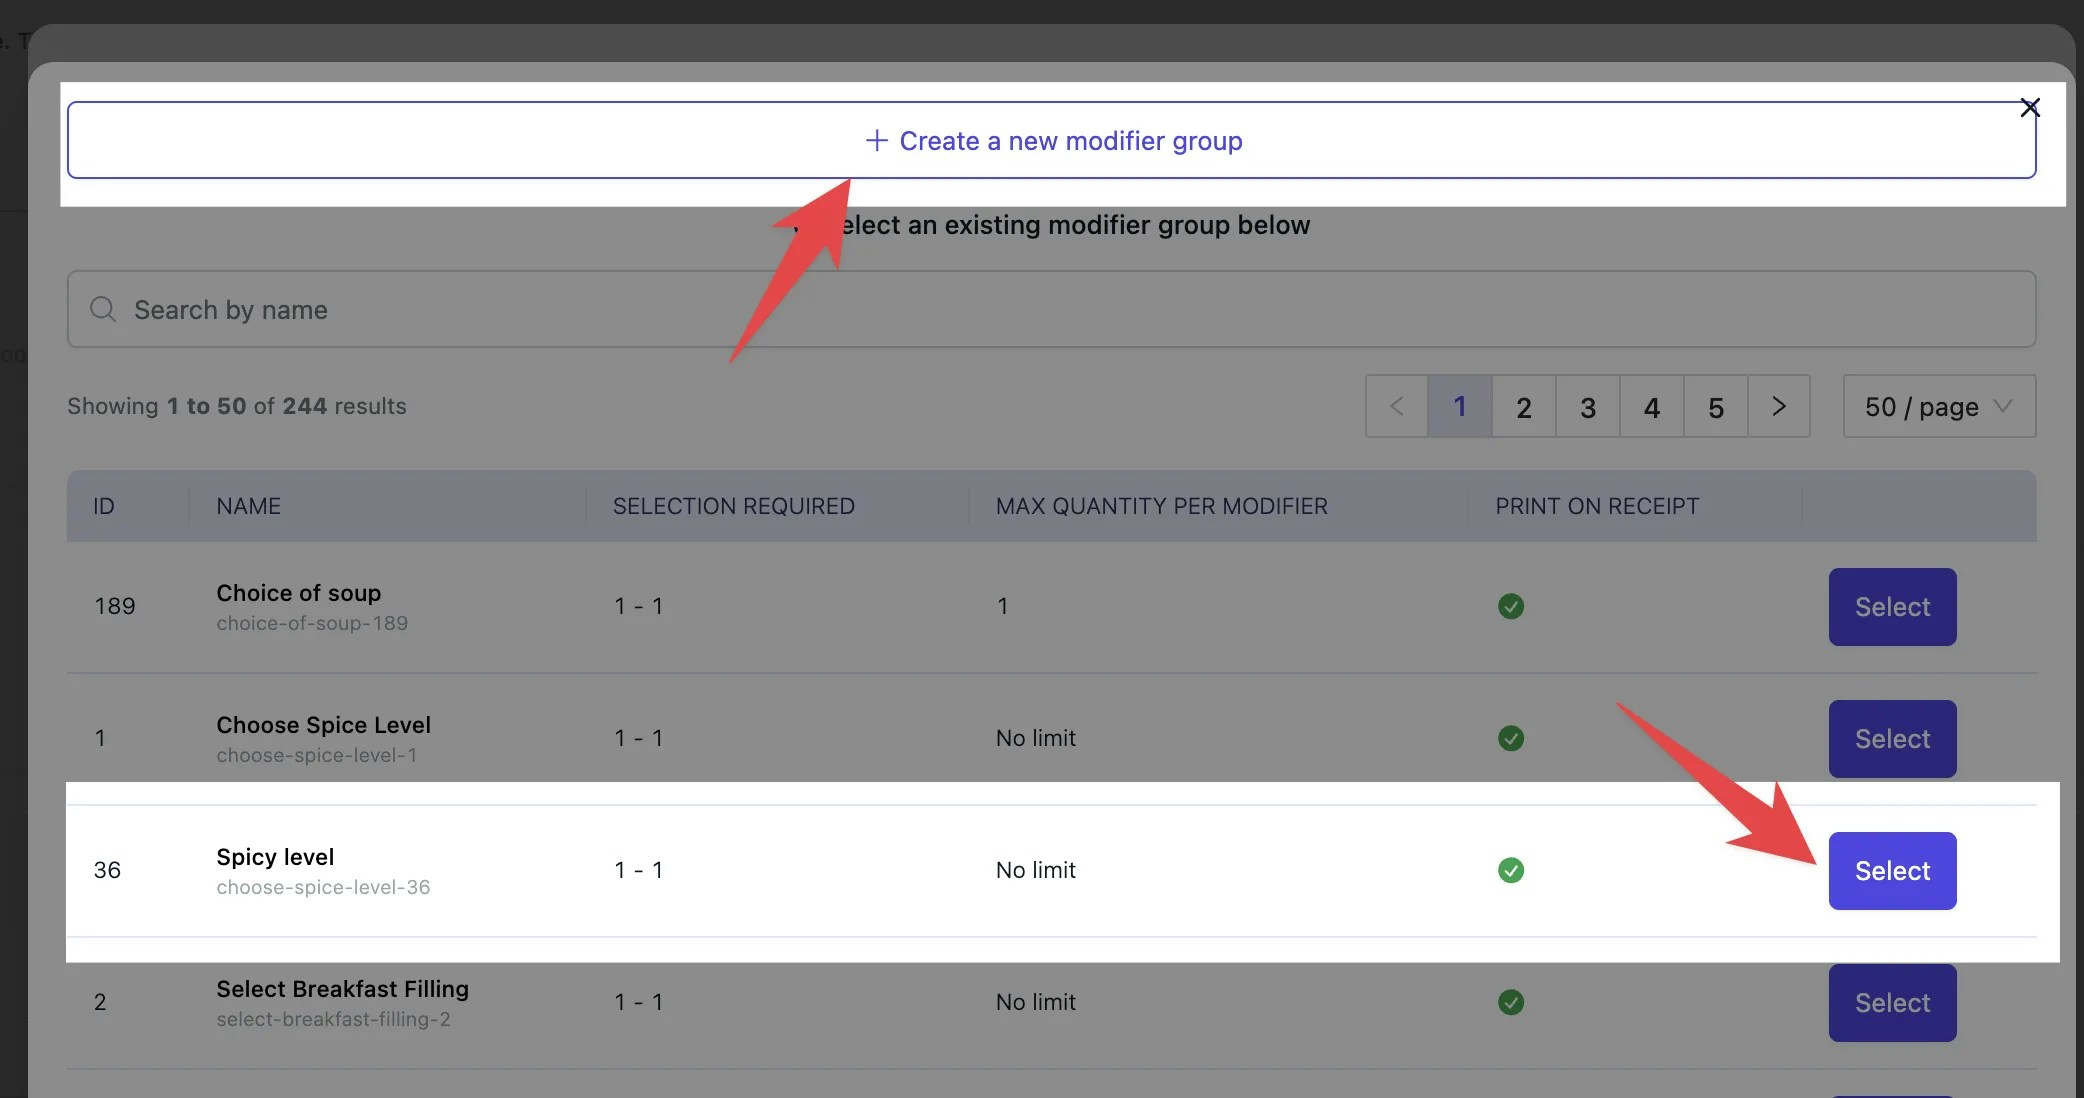Screen dimensions: 2084x1098
Task: Expand the results-per-page chevron
Action: click(2001, 406)
